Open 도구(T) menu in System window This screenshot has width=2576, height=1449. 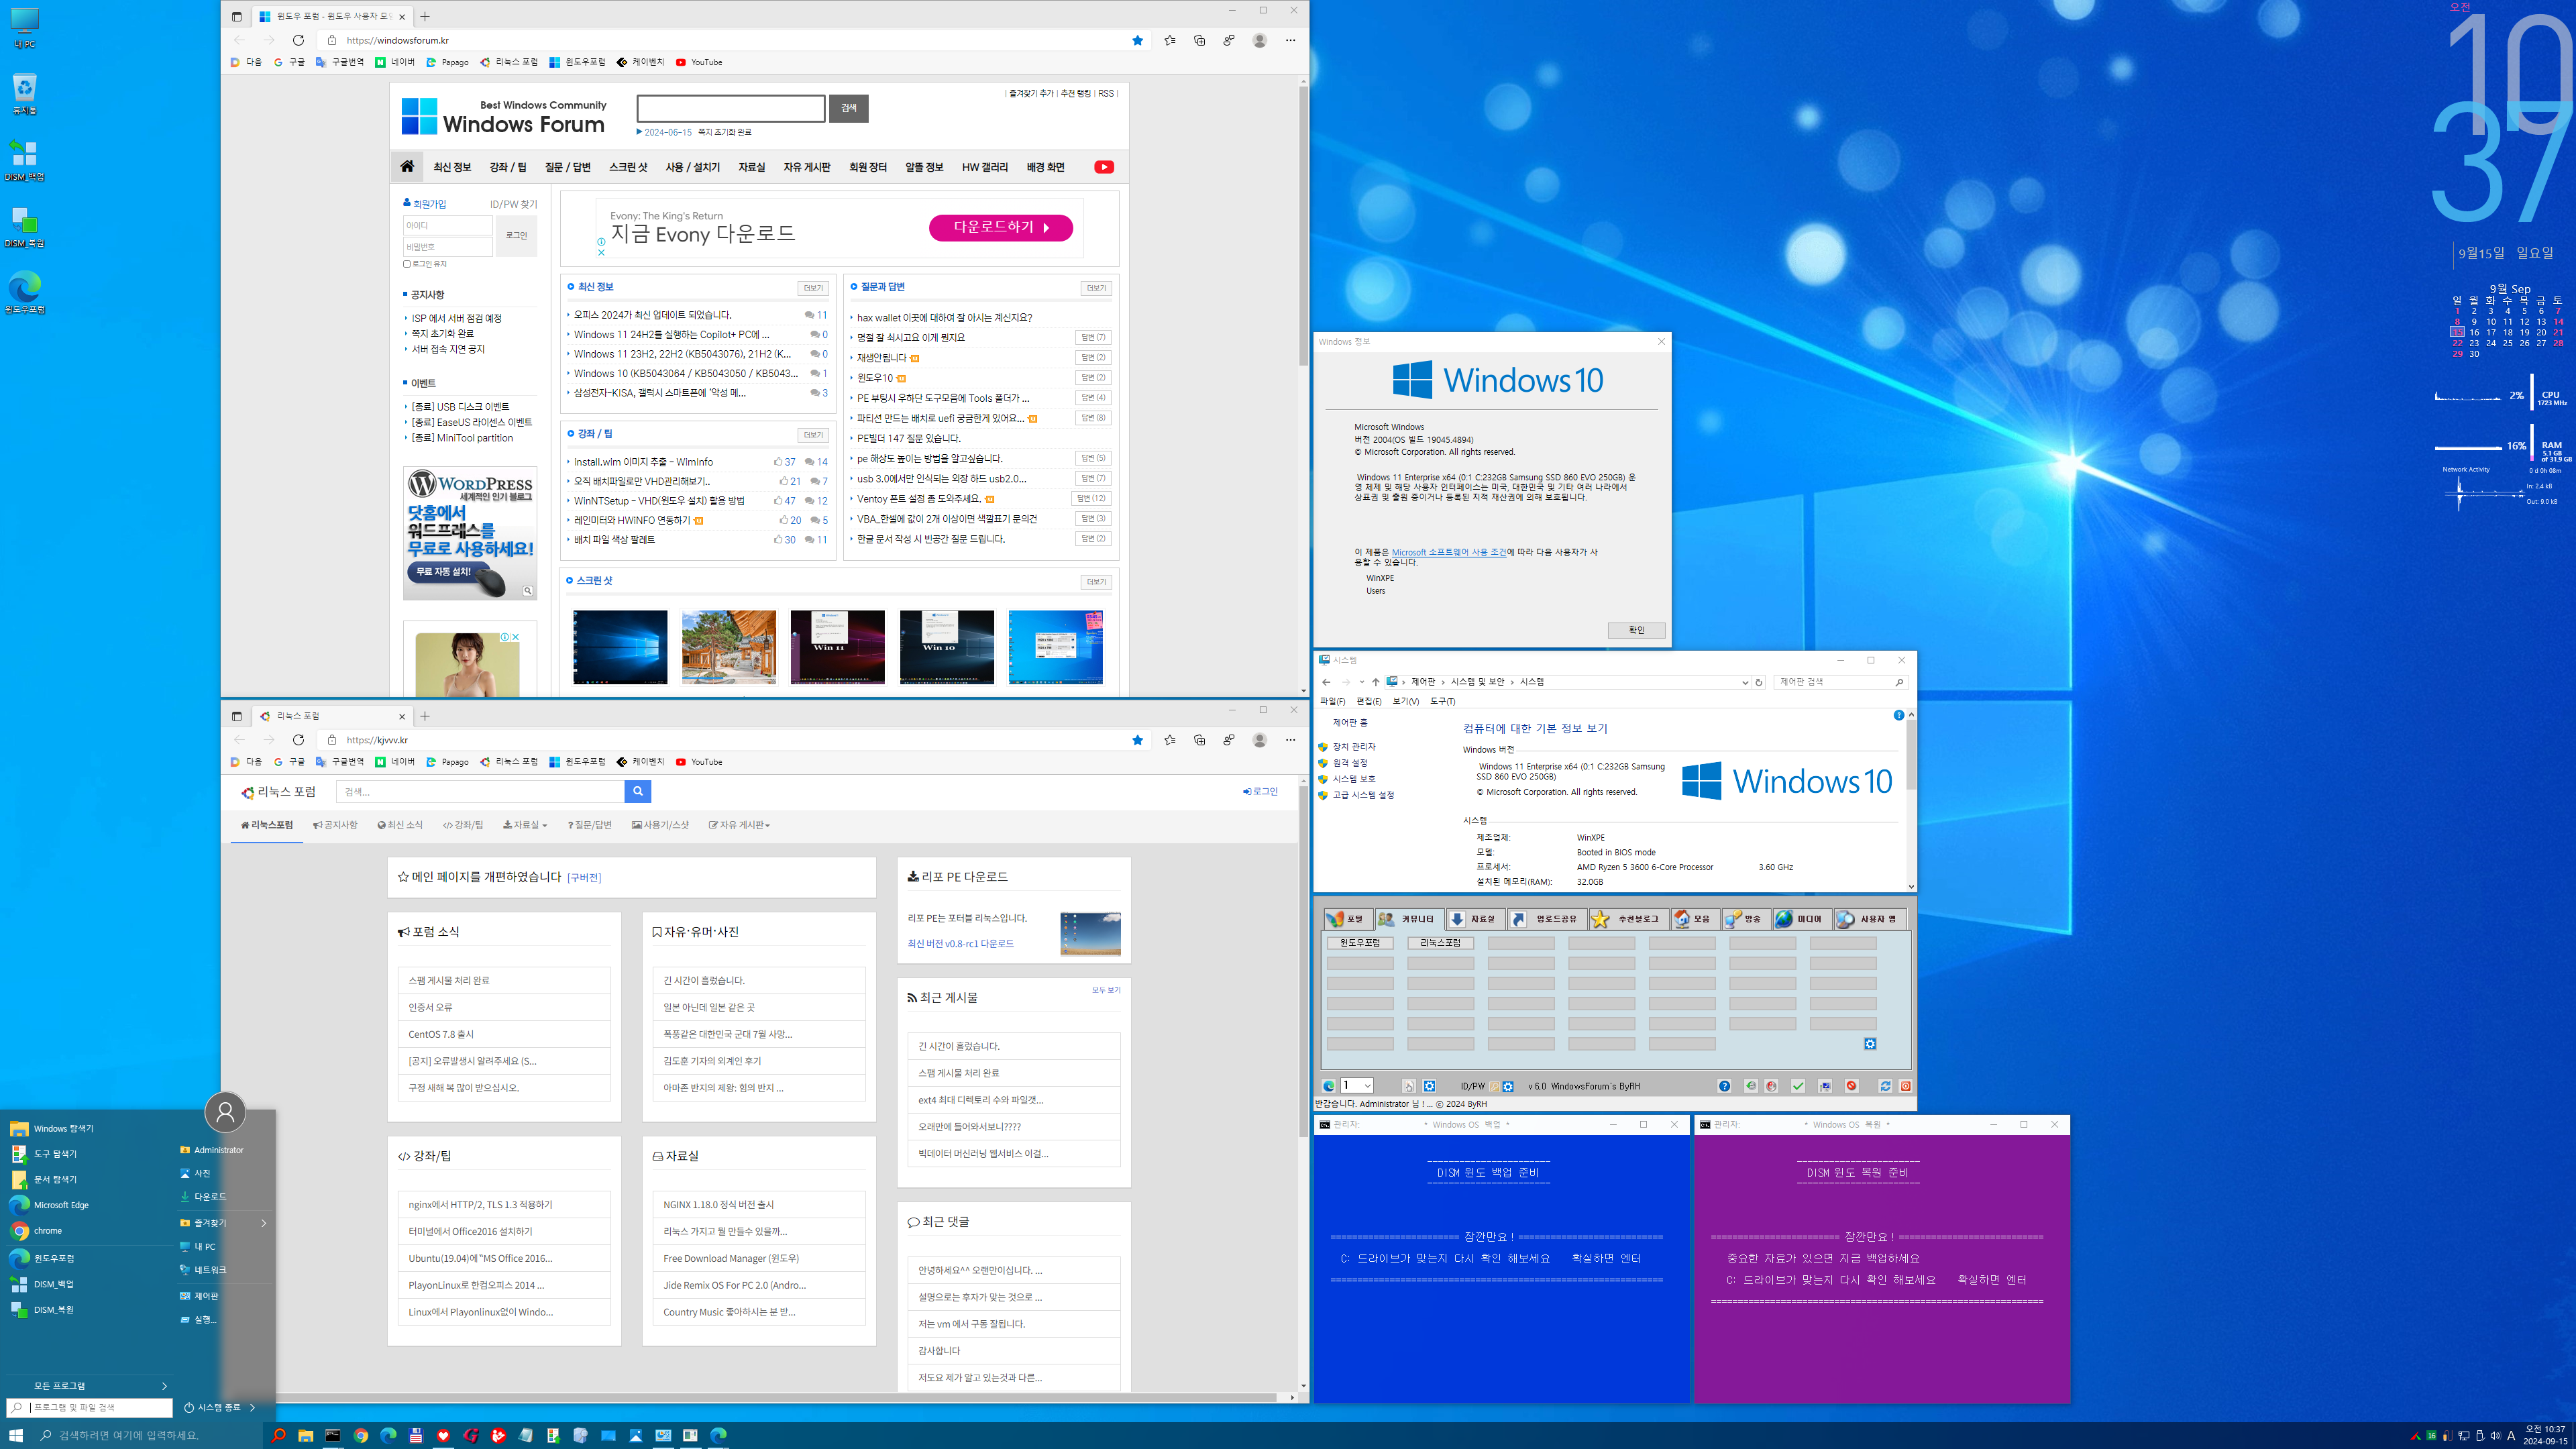(1442, 701)
